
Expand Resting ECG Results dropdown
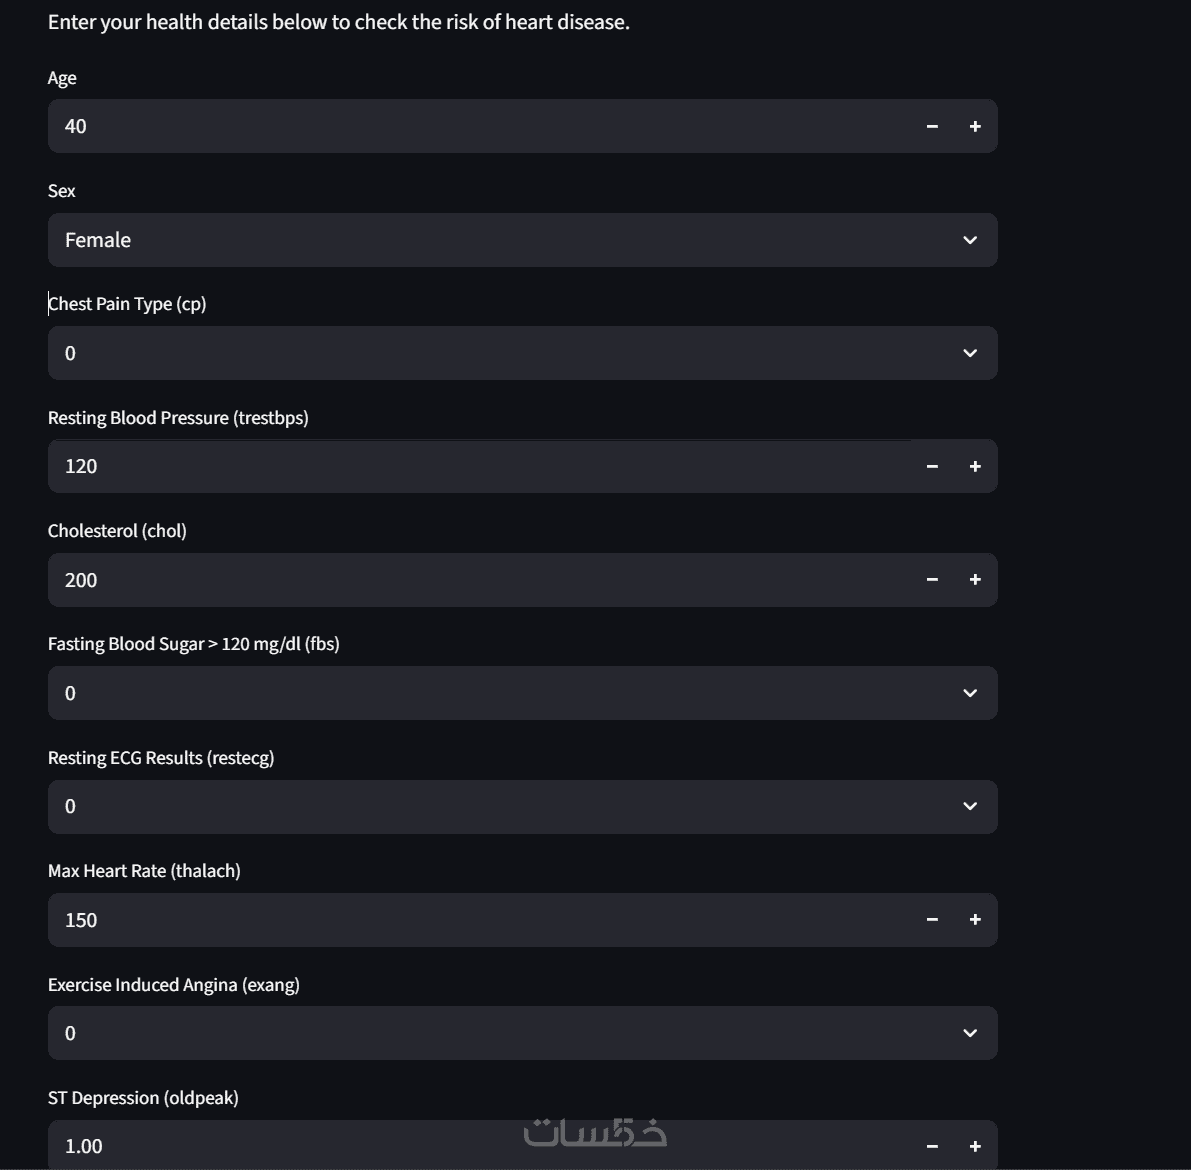(x=522, y=806)
